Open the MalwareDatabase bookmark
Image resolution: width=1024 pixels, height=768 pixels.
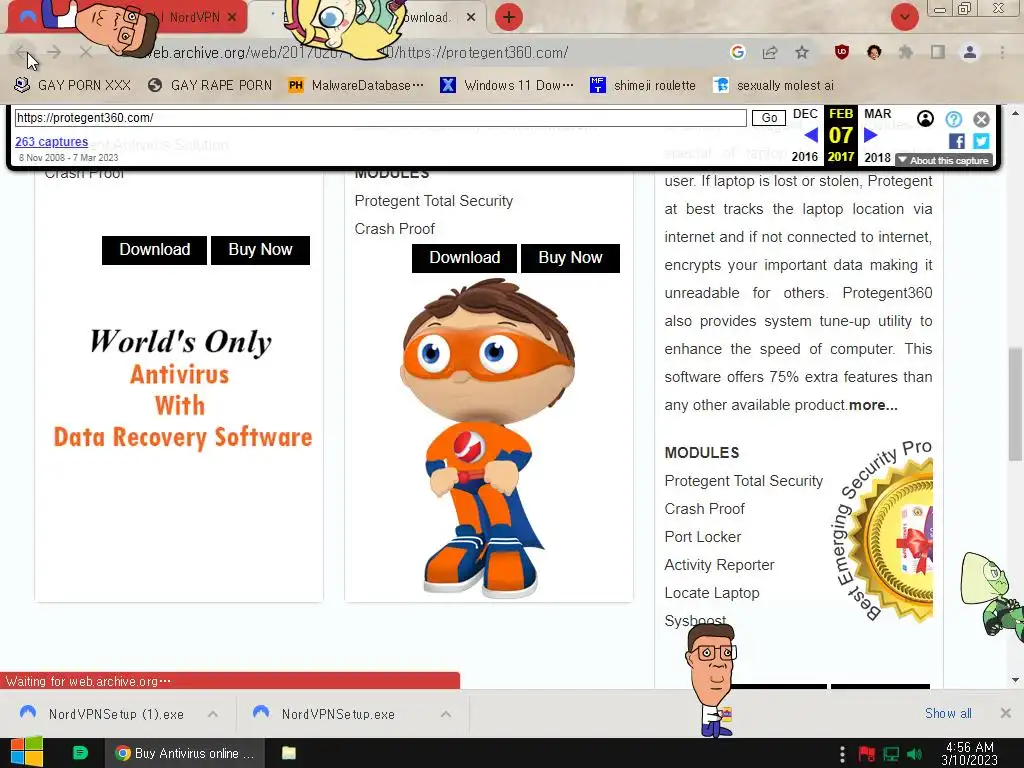(x=356, y=86)
